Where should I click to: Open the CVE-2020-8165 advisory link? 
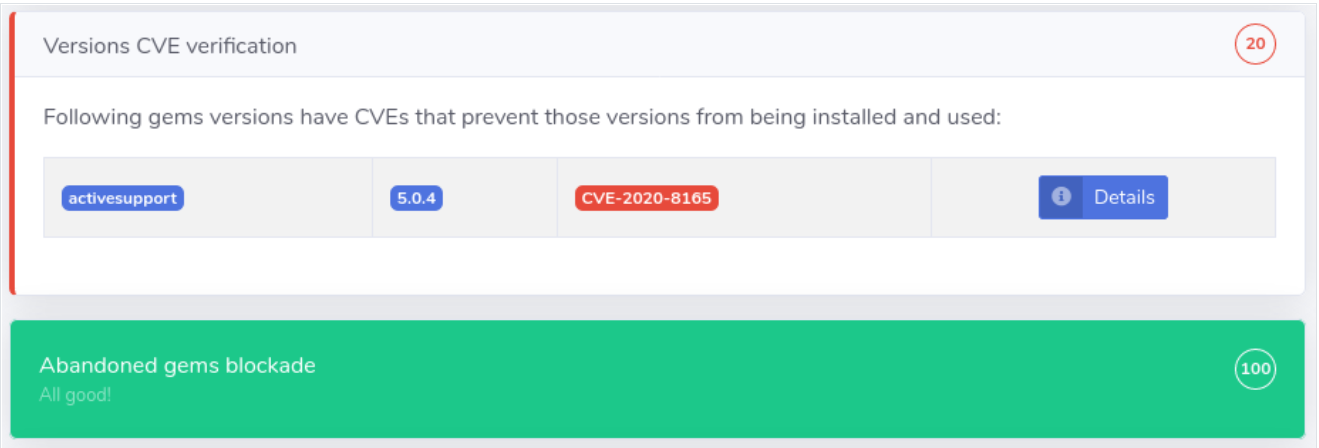tap(646, 198)
